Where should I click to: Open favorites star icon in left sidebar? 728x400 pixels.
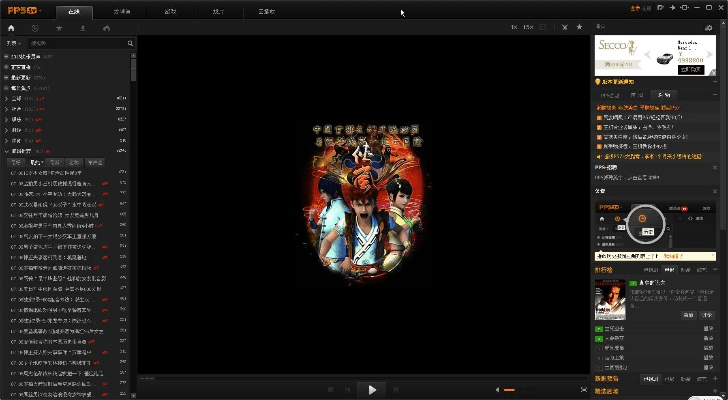click(x=59, y=28)
